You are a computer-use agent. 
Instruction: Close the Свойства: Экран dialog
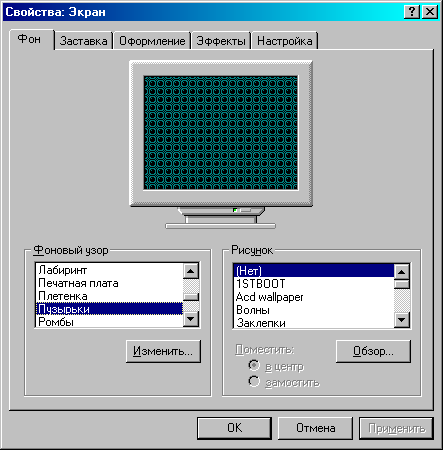(x=430, y=12)
